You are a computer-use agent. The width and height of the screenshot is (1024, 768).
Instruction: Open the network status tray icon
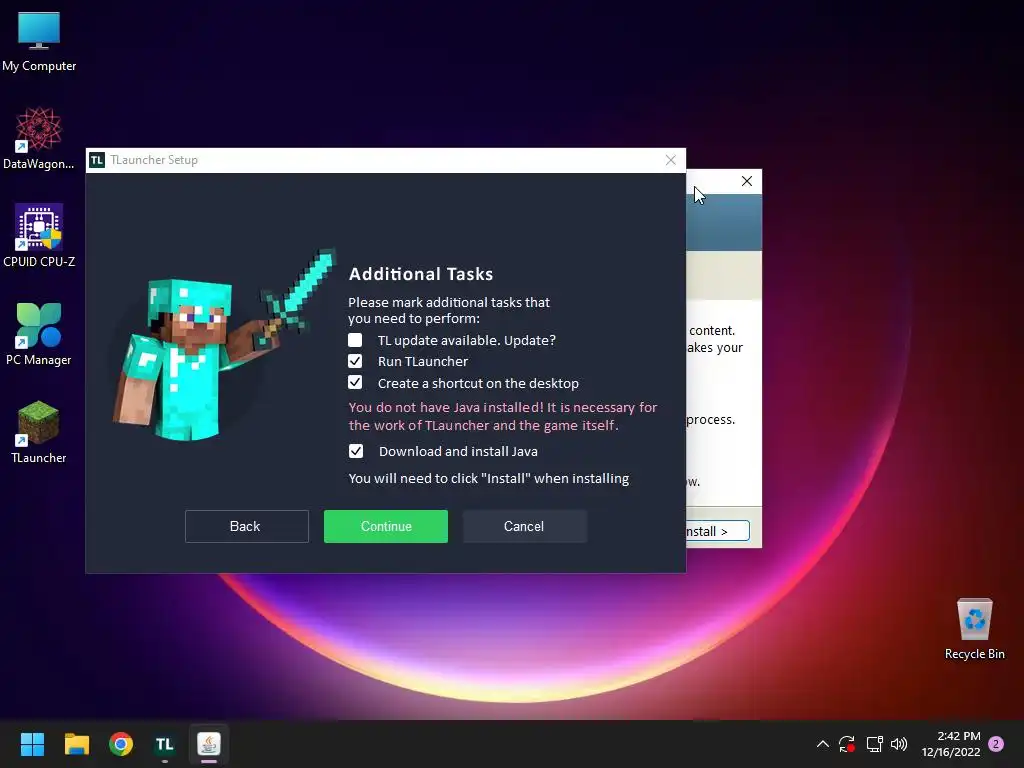coord(874,744)
